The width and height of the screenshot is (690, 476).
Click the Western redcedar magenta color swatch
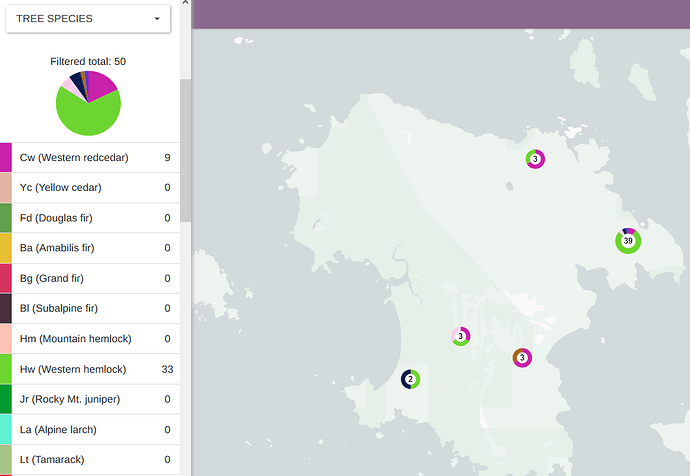point(6,158)
